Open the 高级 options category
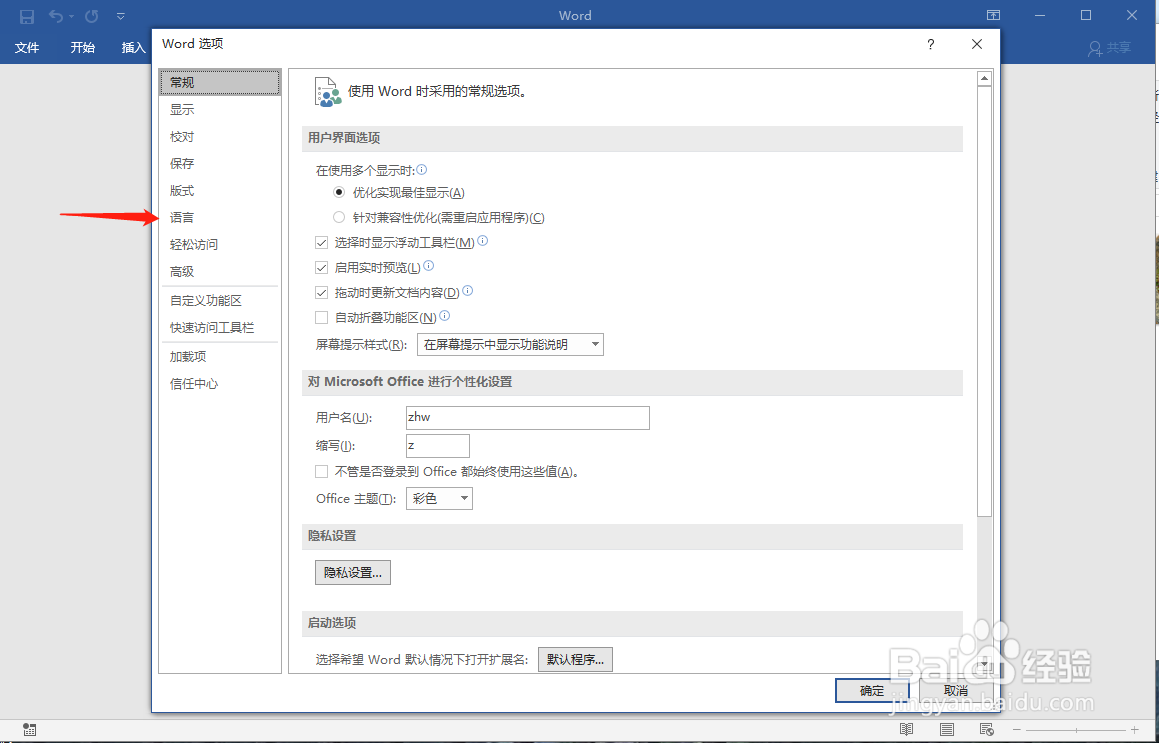This screenshot has height=743, width=1159. tap(220, 271)
